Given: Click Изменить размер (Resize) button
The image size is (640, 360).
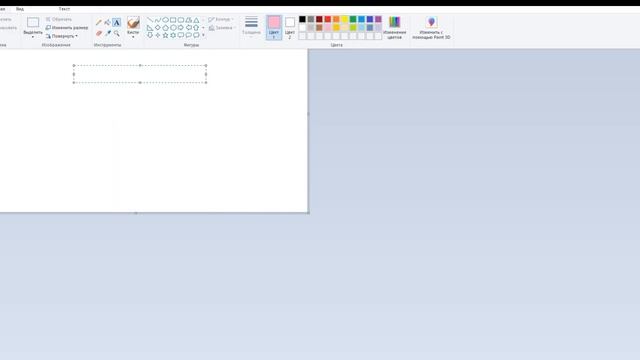Looking at the screenshot, I should pyautogui.click(x=67, y=28).
